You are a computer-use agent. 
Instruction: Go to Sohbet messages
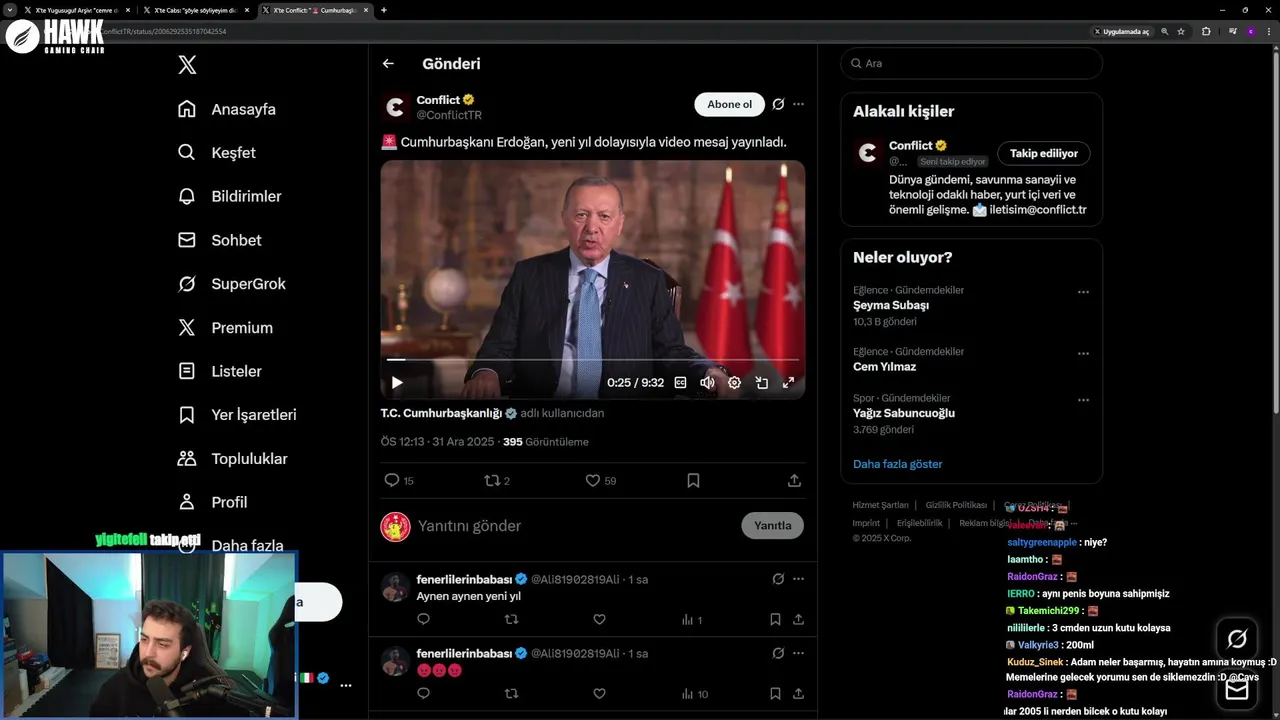[219, 240]
